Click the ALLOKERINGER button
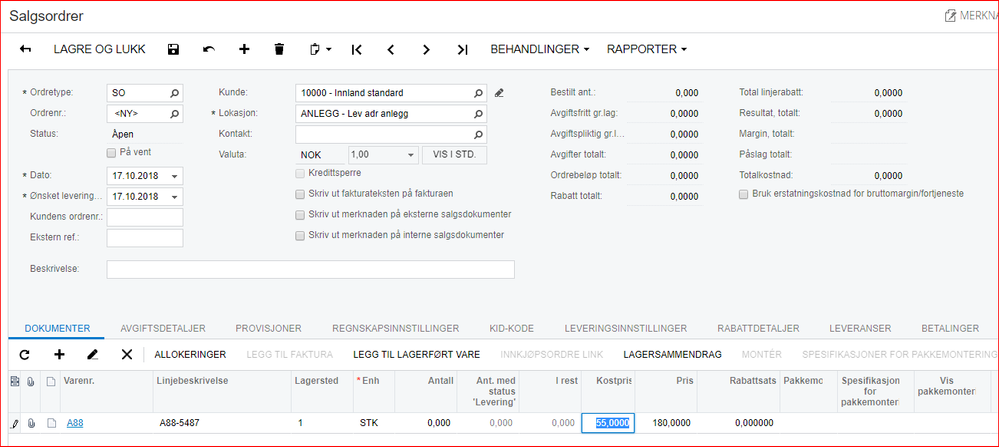Image resolution: width=999 pixels, height=447 pixels. [190, 355]
